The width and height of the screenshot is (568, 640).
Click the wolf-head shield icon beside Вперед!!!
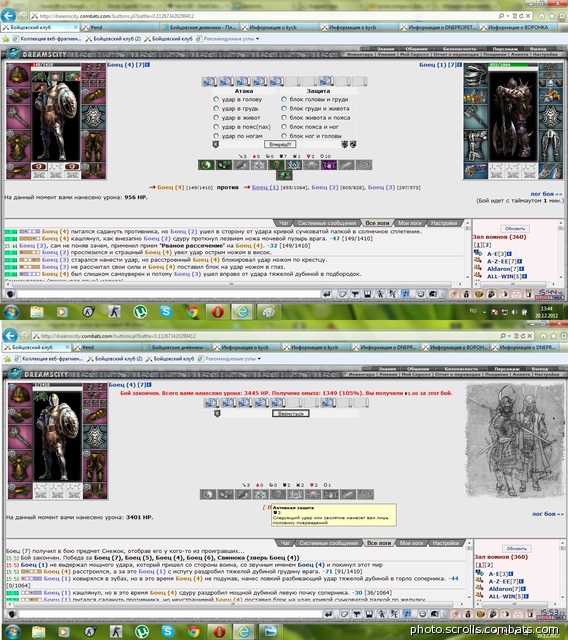pos(345,144)
